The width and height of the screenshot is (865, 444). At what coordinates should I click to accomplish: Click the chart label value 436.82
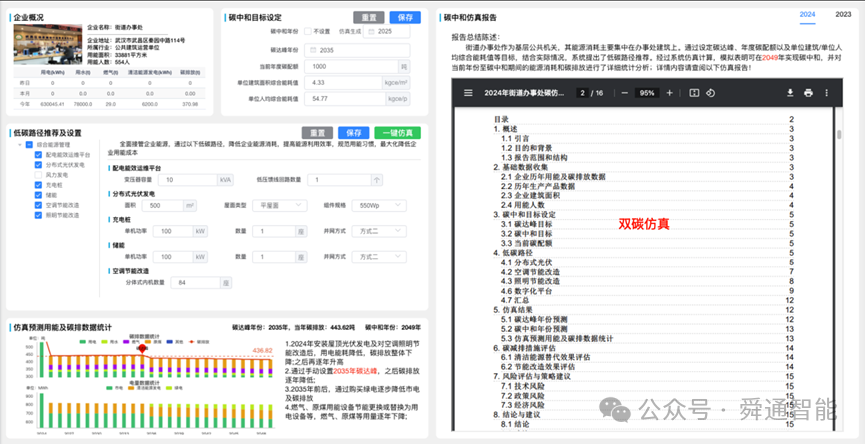point(263,350)
